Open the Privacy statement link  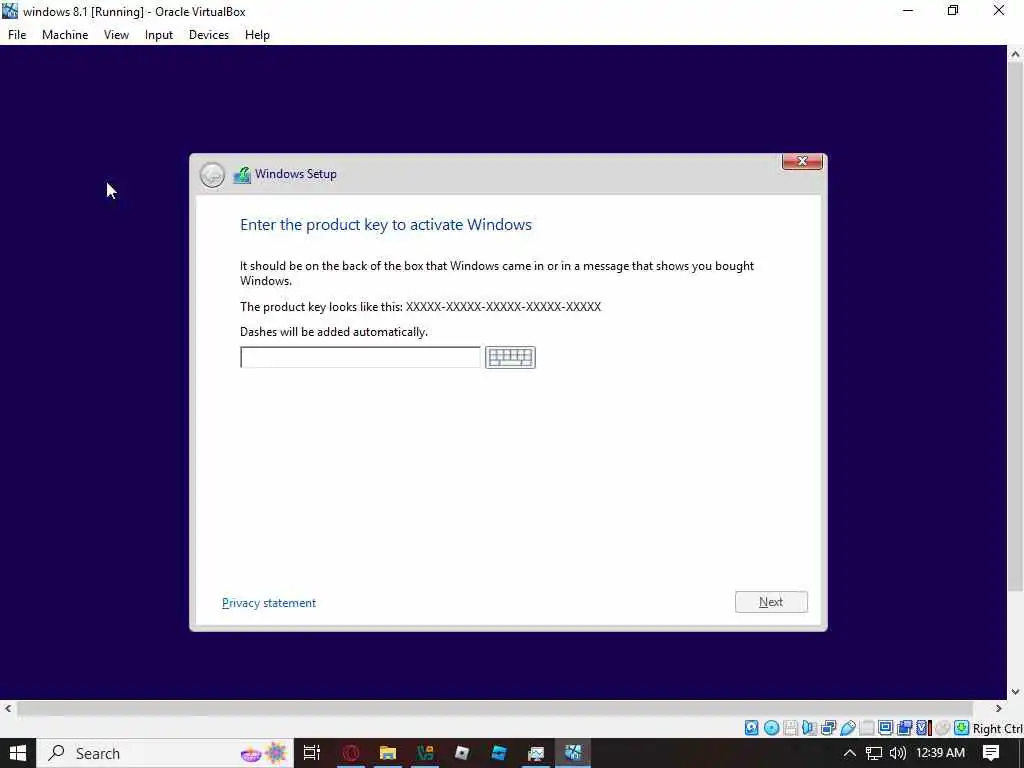click(x=268, y=603)
